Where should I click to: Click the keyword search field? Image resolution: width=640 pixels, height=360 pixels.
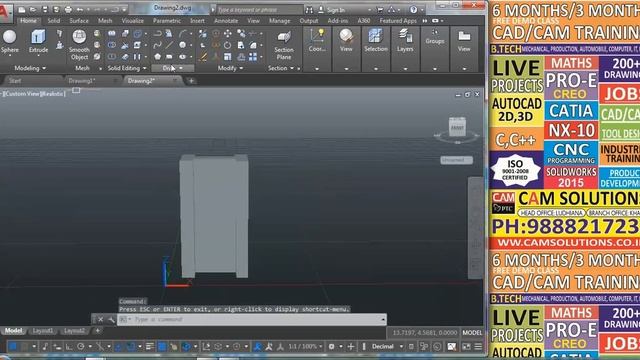coord(260,9)
